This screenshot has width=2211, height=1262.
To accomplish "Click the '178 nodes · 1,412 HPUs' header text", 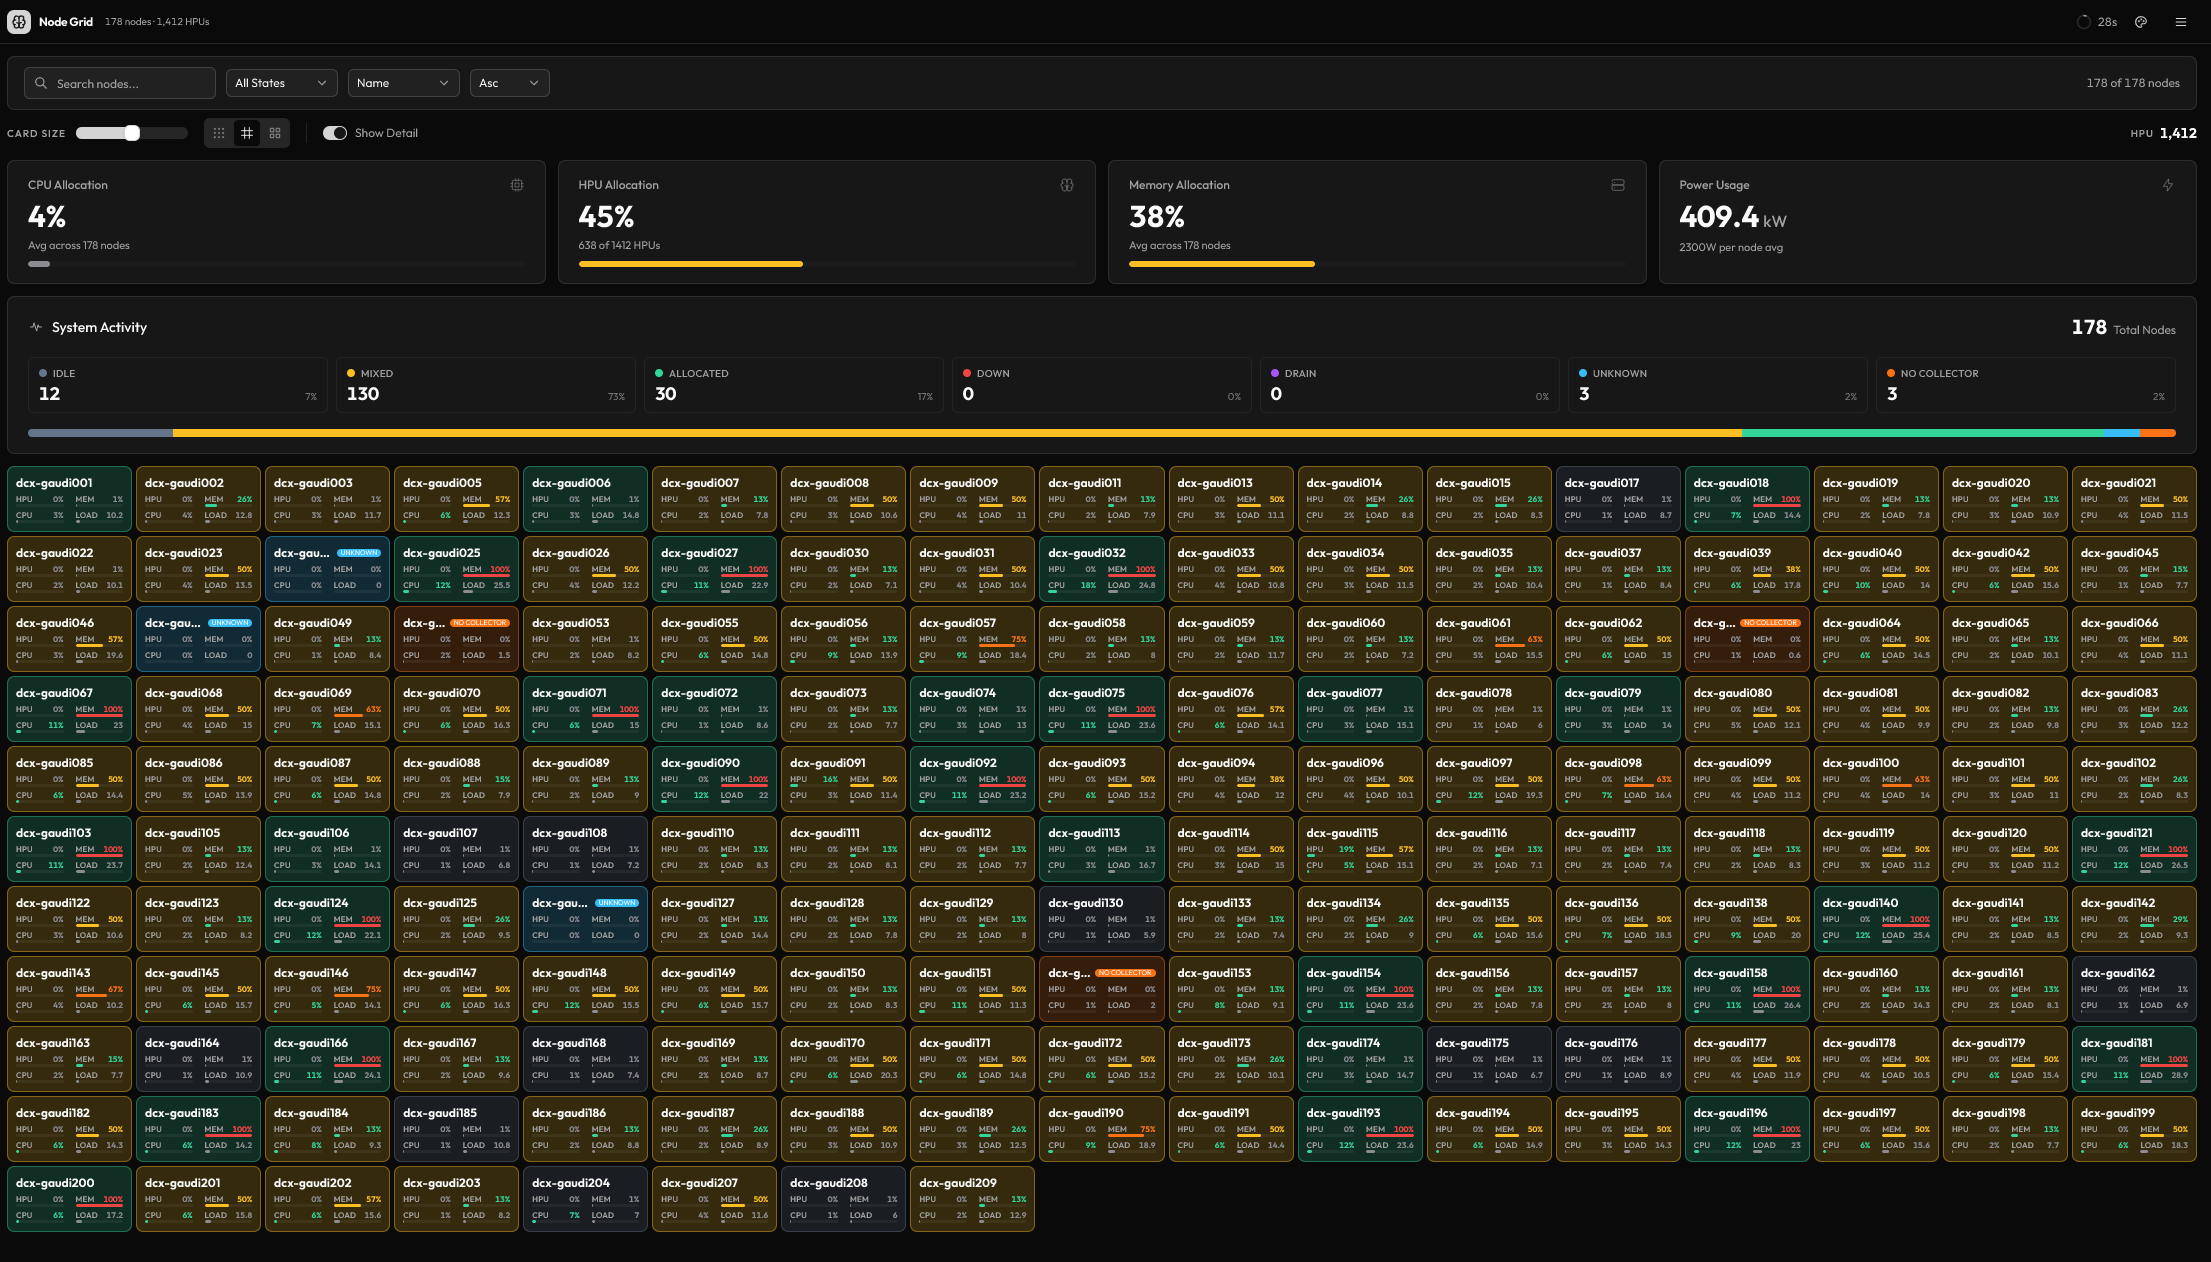I will click(x=157, y=22).
